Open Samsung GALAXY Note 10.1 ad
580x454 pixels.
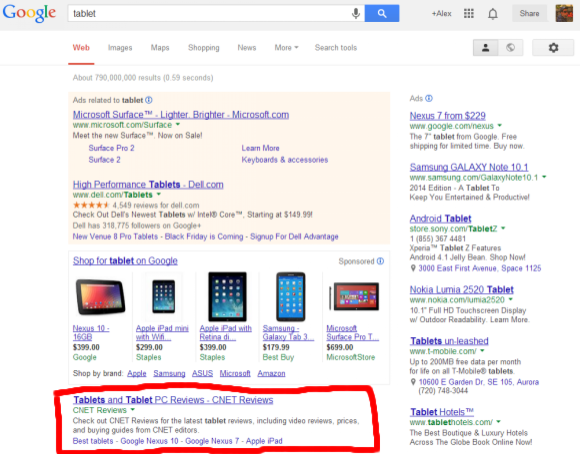click(469, 167)
